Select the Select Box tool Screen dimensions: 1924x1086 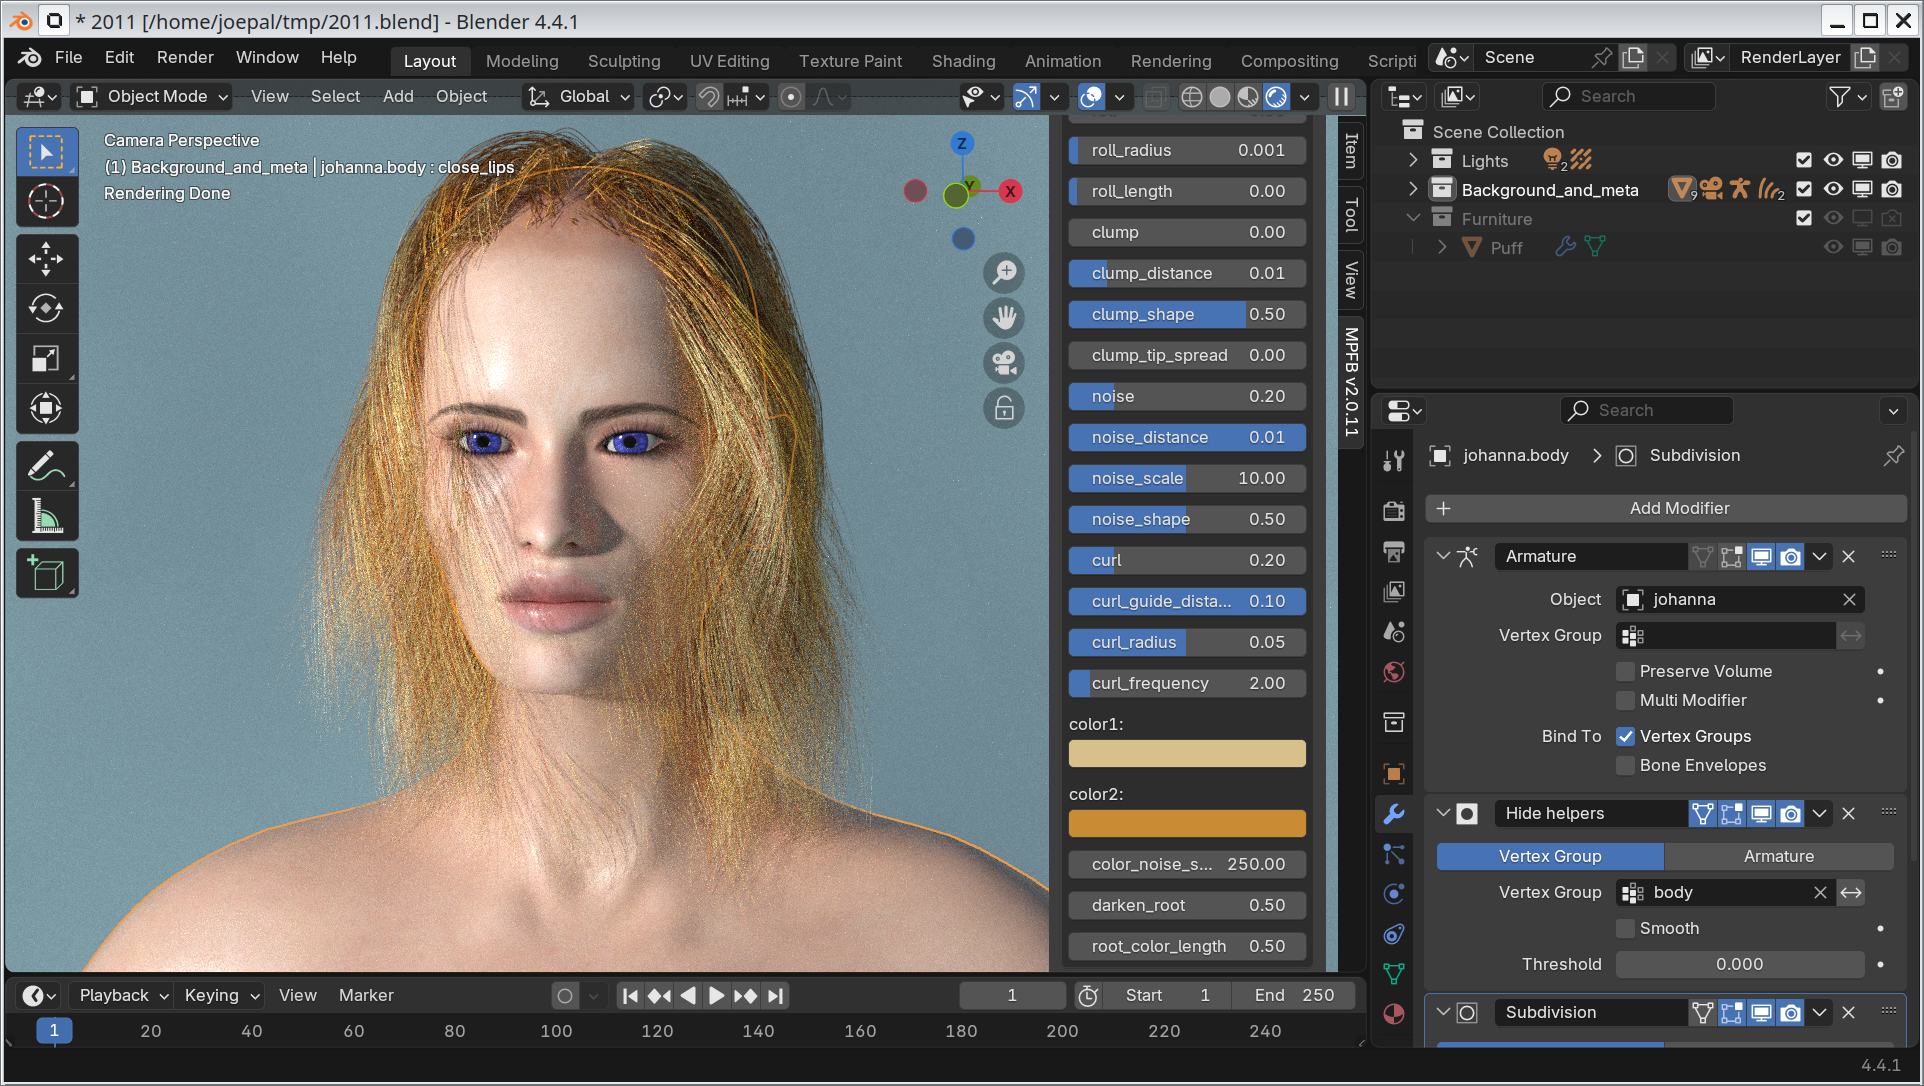pos(46,152)
